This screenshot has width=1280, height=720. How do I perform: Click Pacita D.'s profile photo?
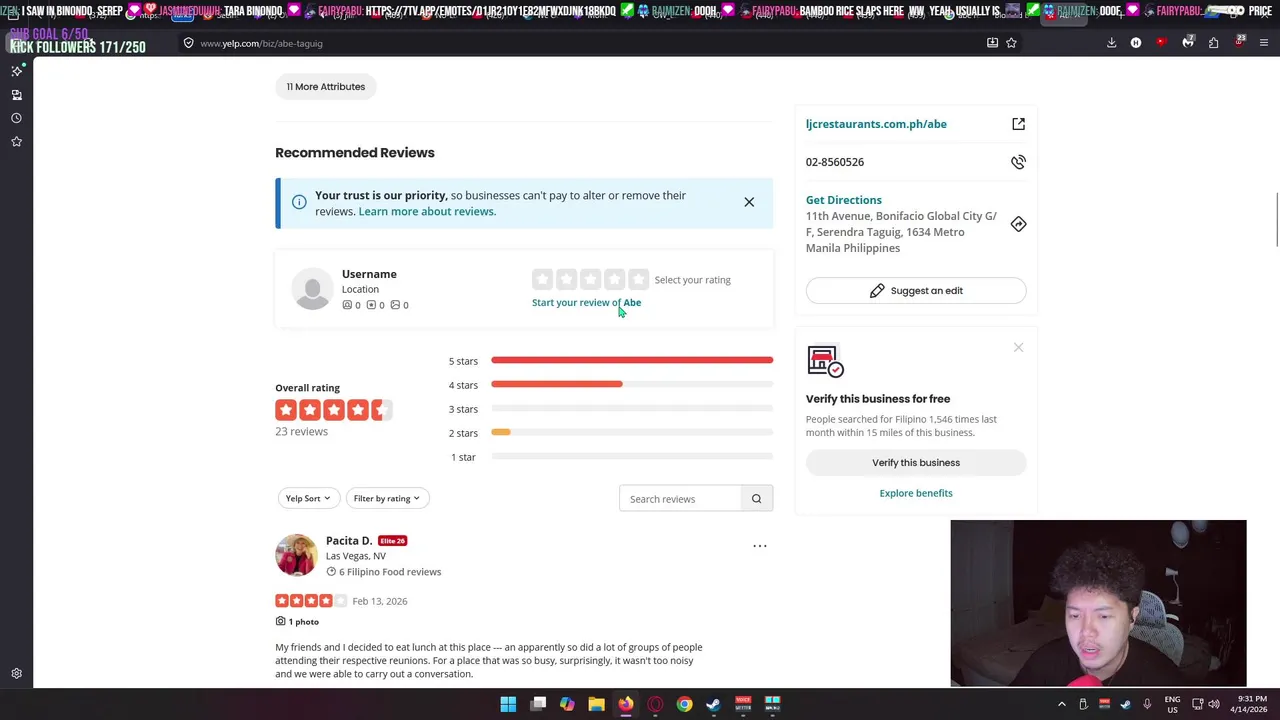296,555
